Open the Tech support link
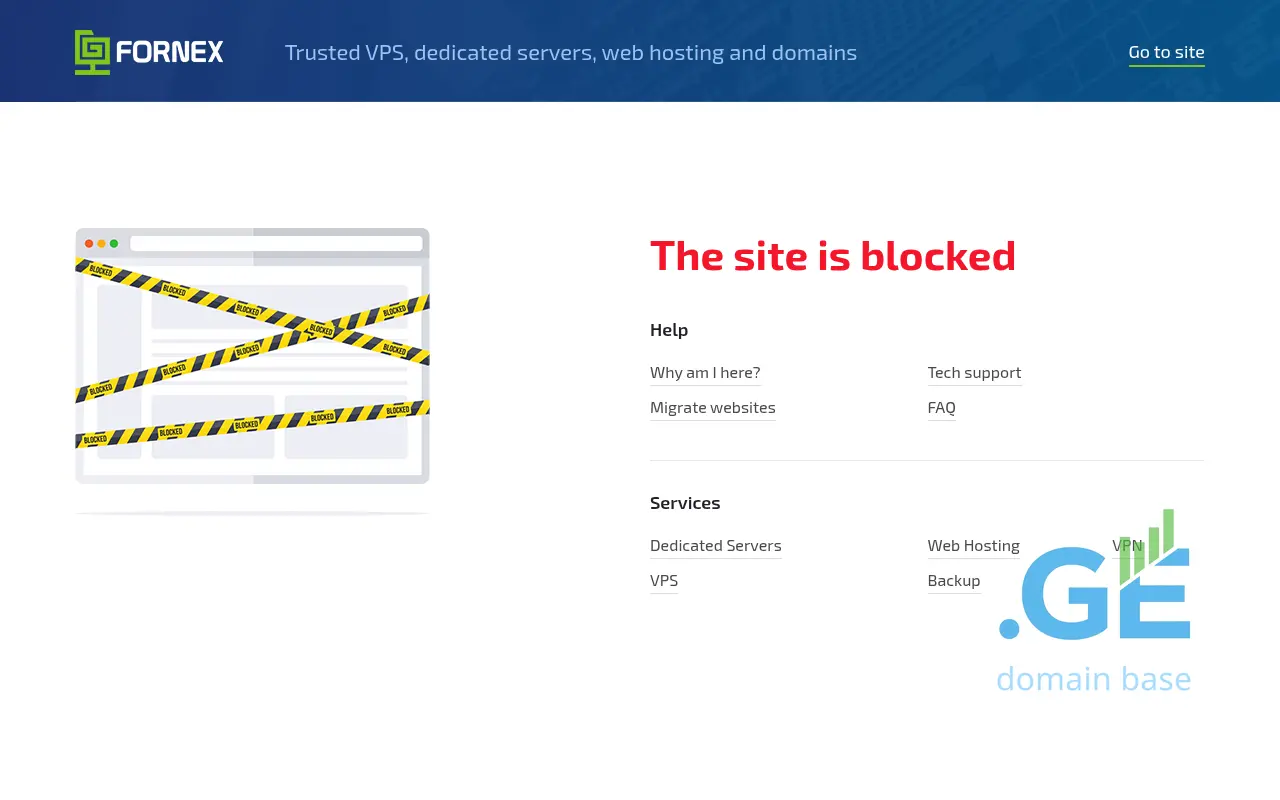Viewport: 1280px width, 800px height. 974,372
